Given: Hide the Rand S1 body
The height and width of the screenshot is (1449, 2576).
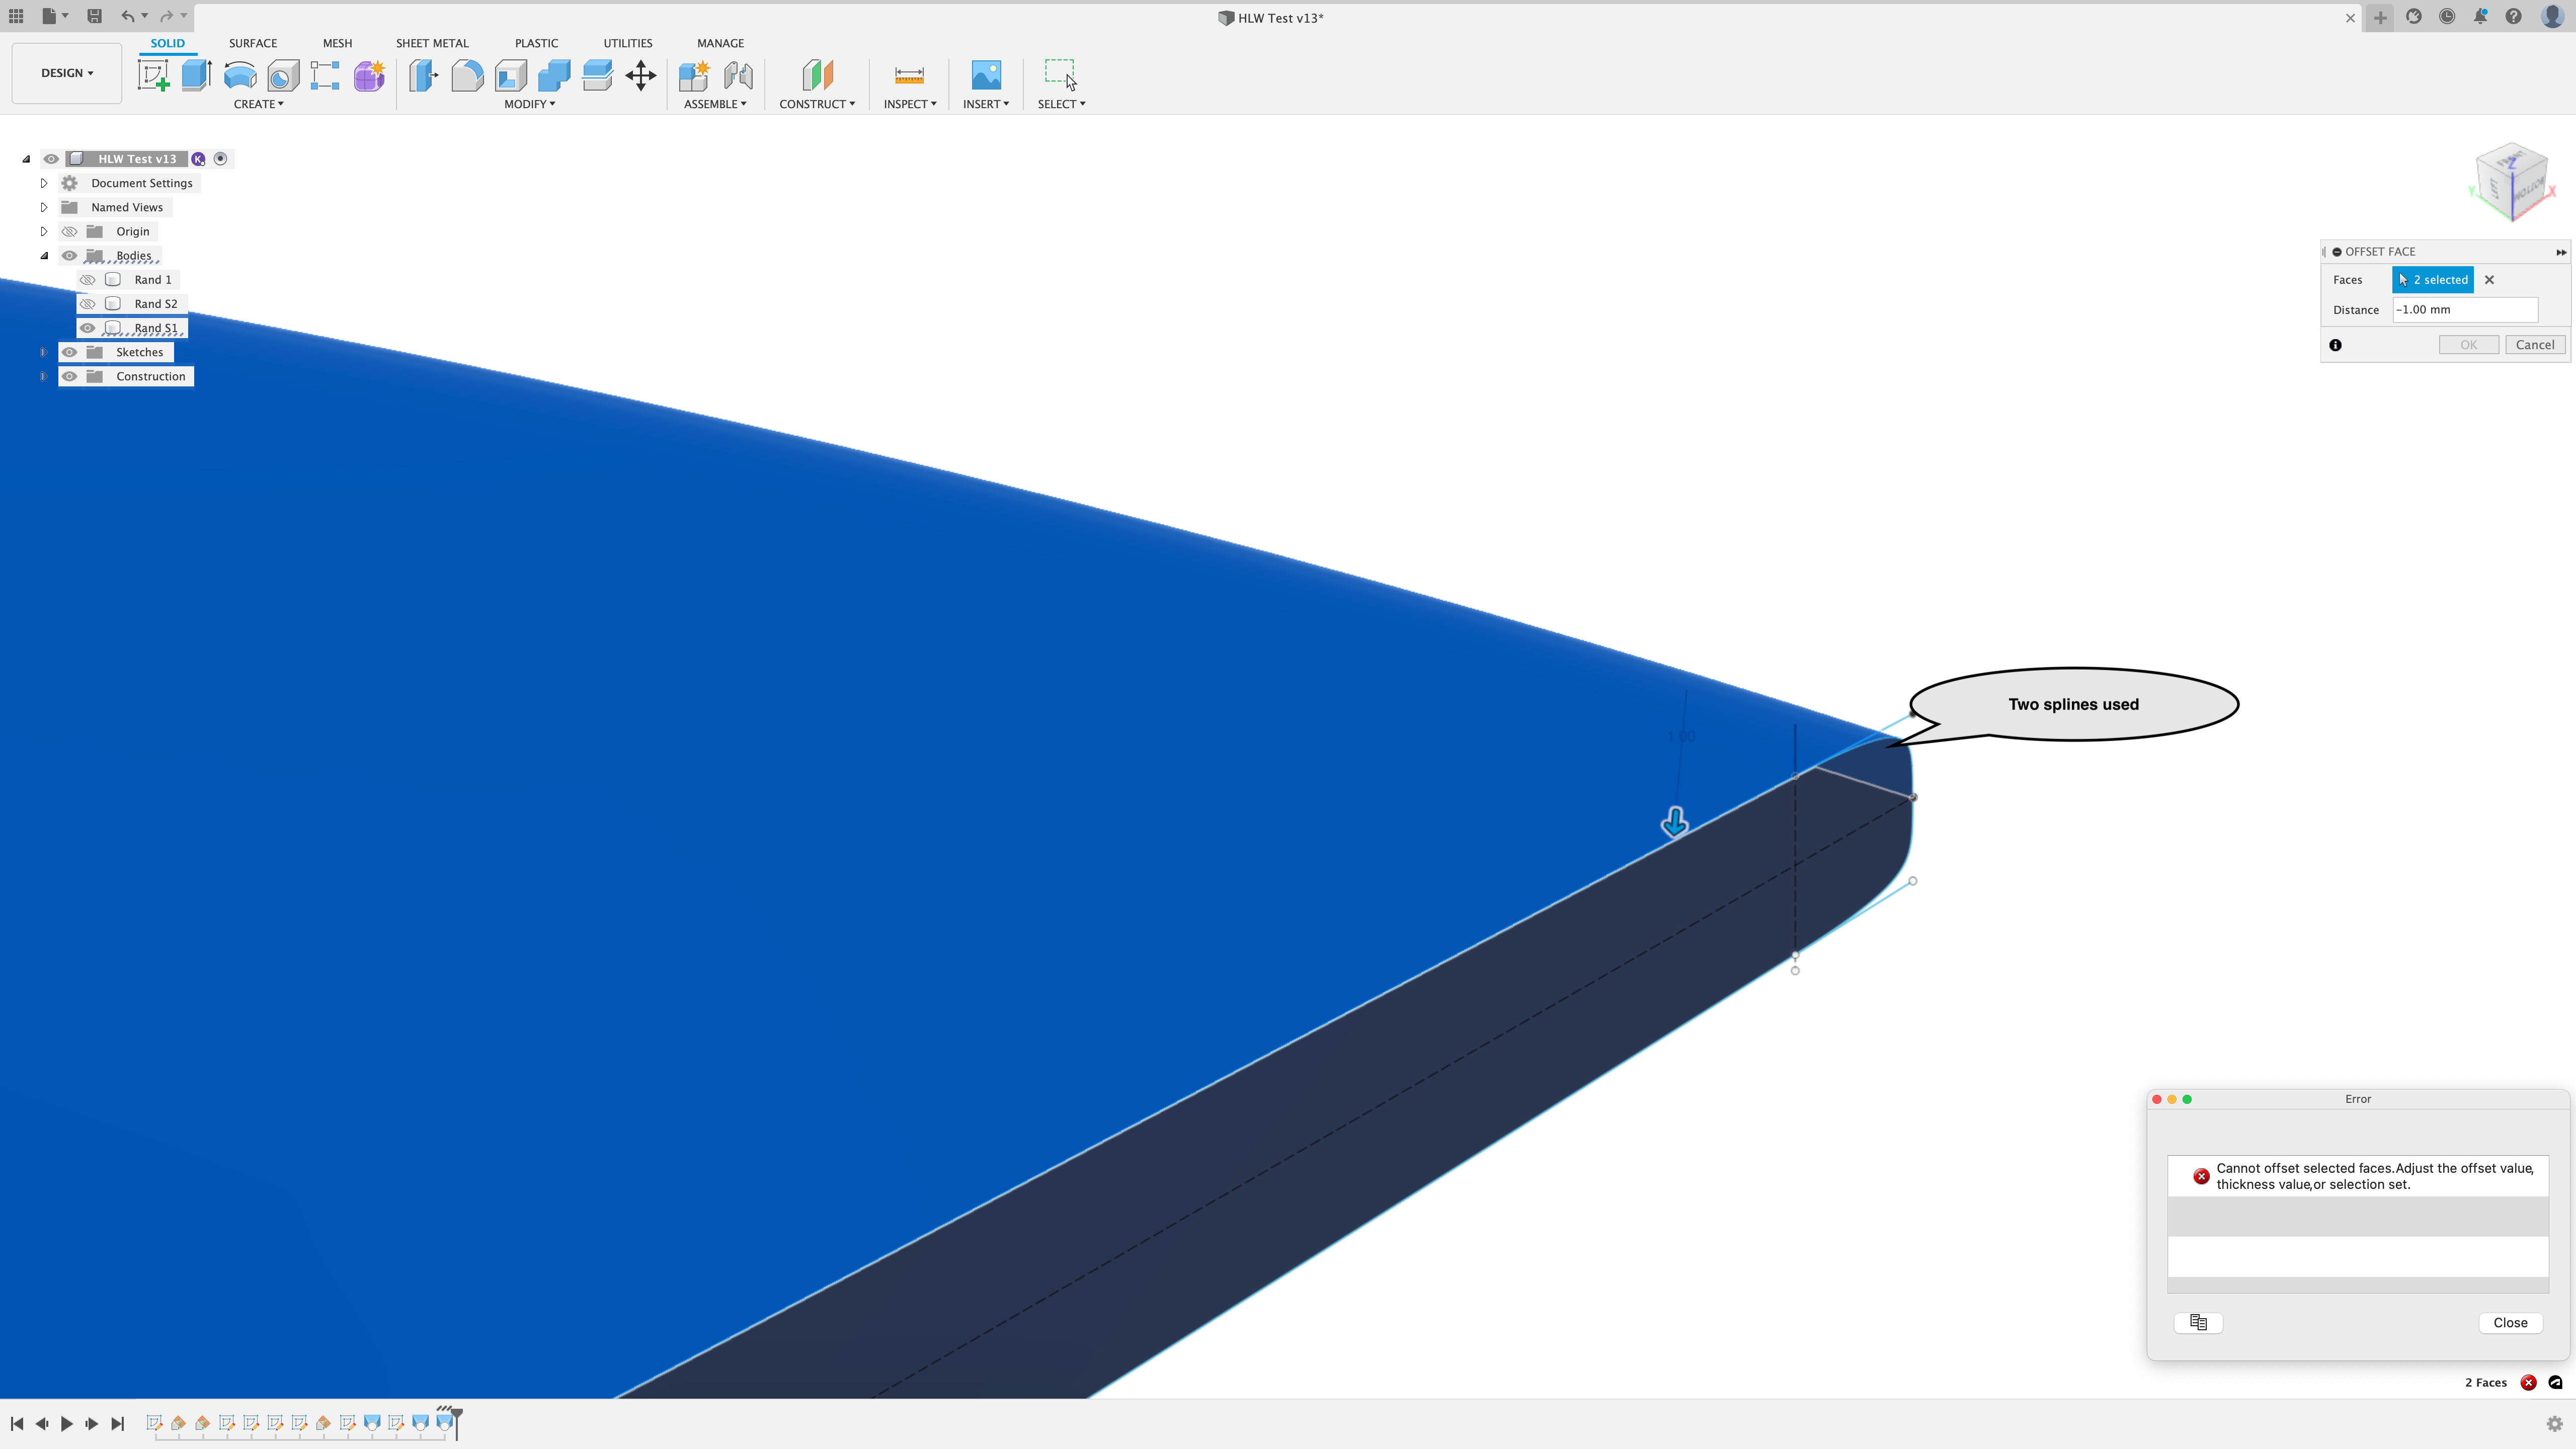Looking at the screenshot, I should [88, 327].
